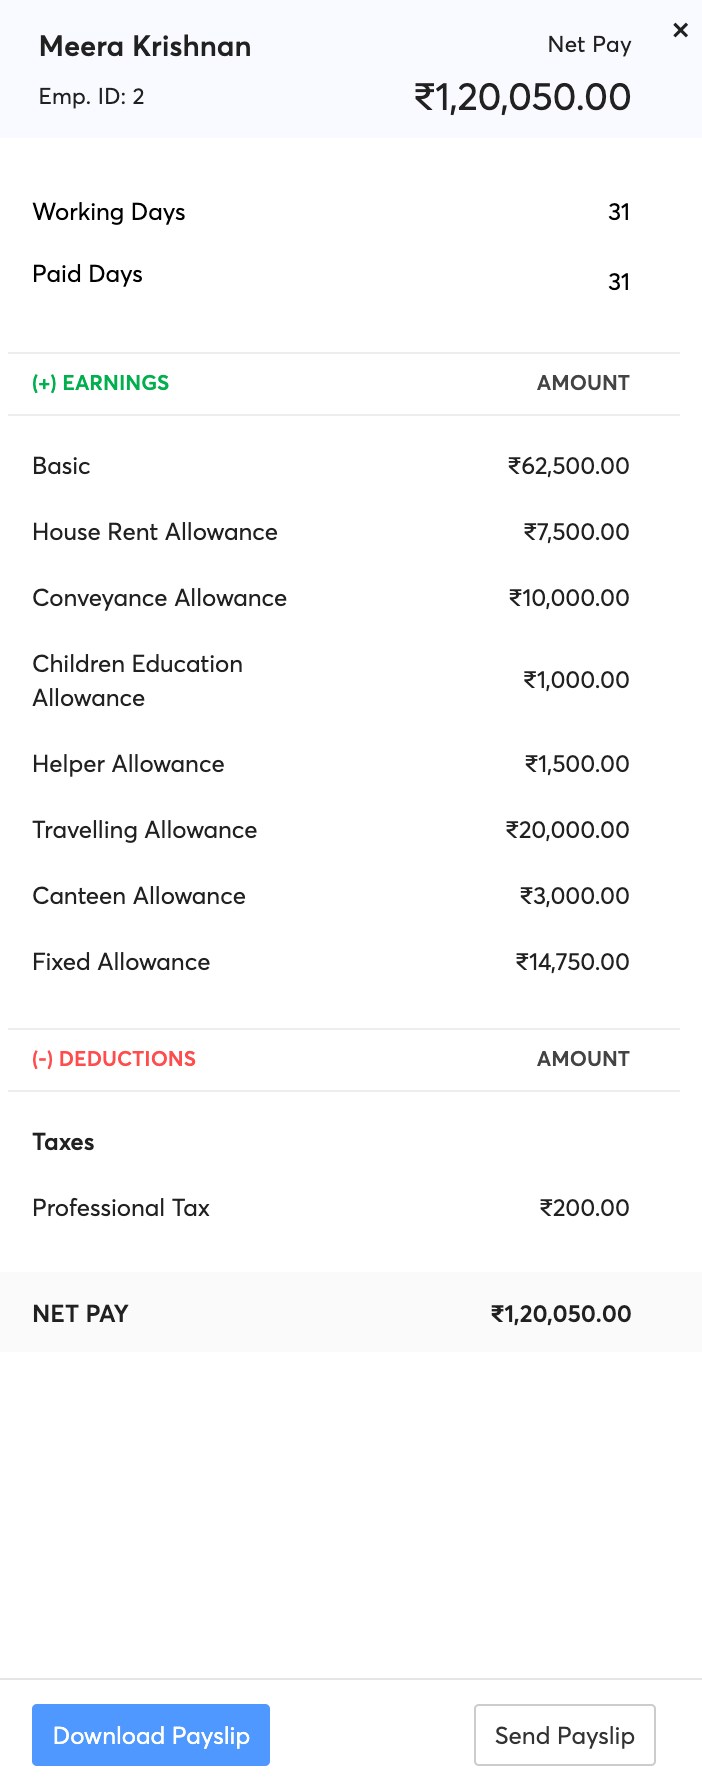
Task: Click the Download Payslip button
Action: point(150,1735)
